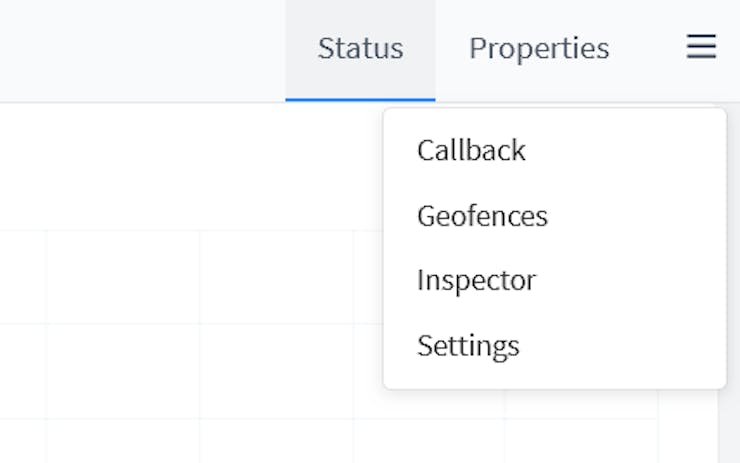Viewport: 740px width, 463px height.
Task: Show the Settings page
Action: click(x=468, y=346)
